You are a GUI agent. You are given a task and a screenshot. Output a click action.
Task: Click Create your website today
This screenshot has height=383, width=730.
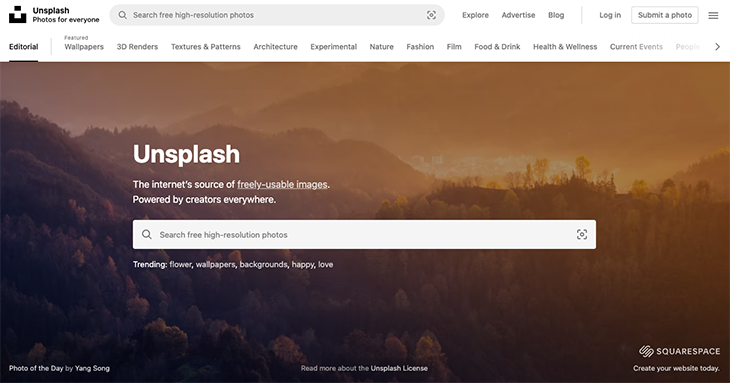coord(676,368)
